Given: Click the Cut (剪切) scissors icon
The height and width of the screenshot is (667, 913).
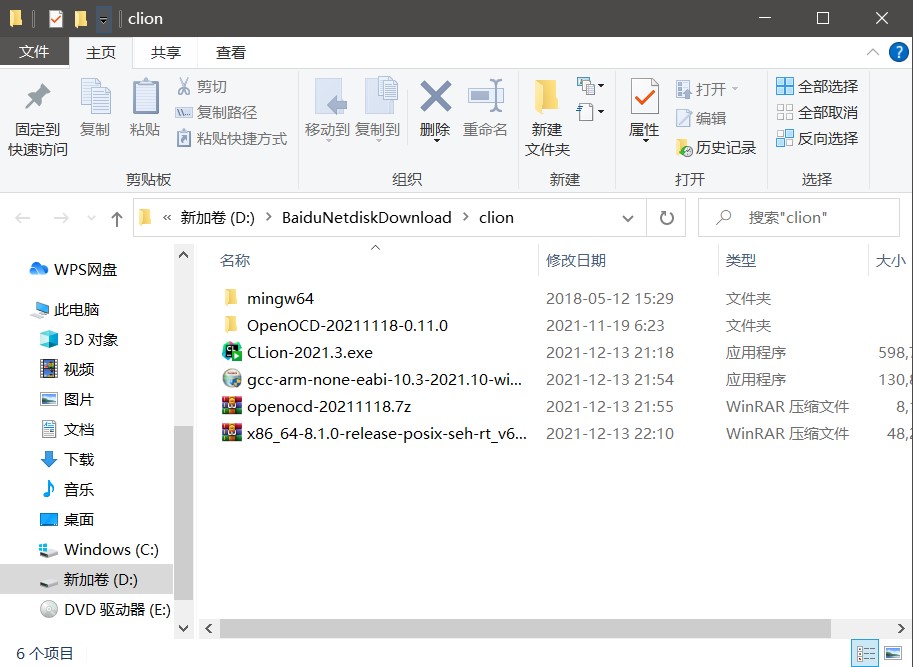Looking at the screenshot, I should 184,87.
